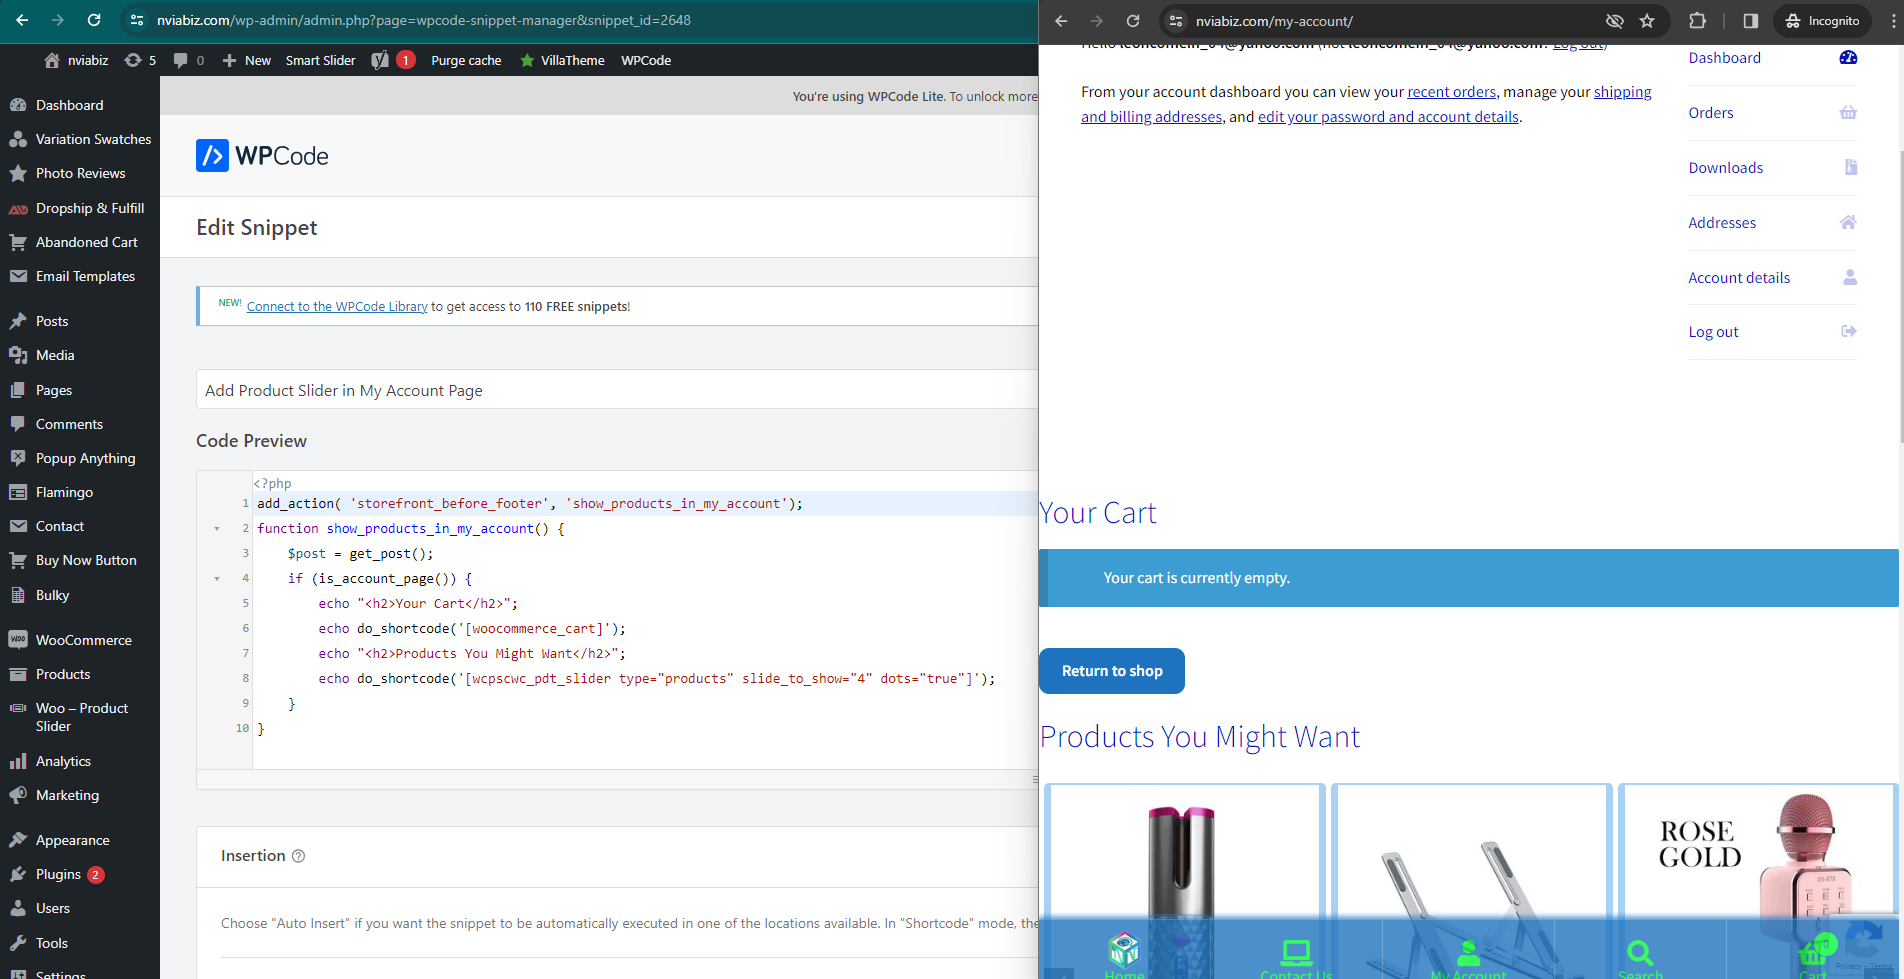
Task: Click the Account details user icon
Action: coord(1850,277)
